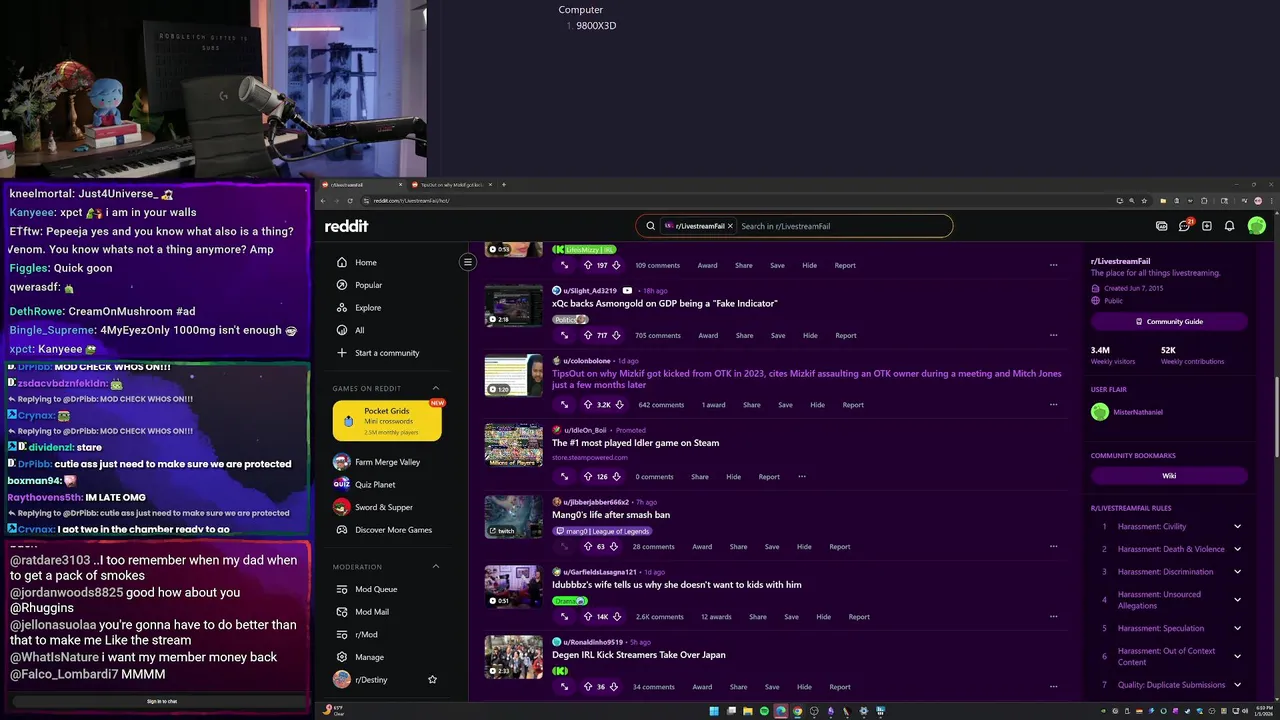Viewport: 1280px width, 720px height.
Task: Collapse the Games on Reddit section
Action: 436,388
